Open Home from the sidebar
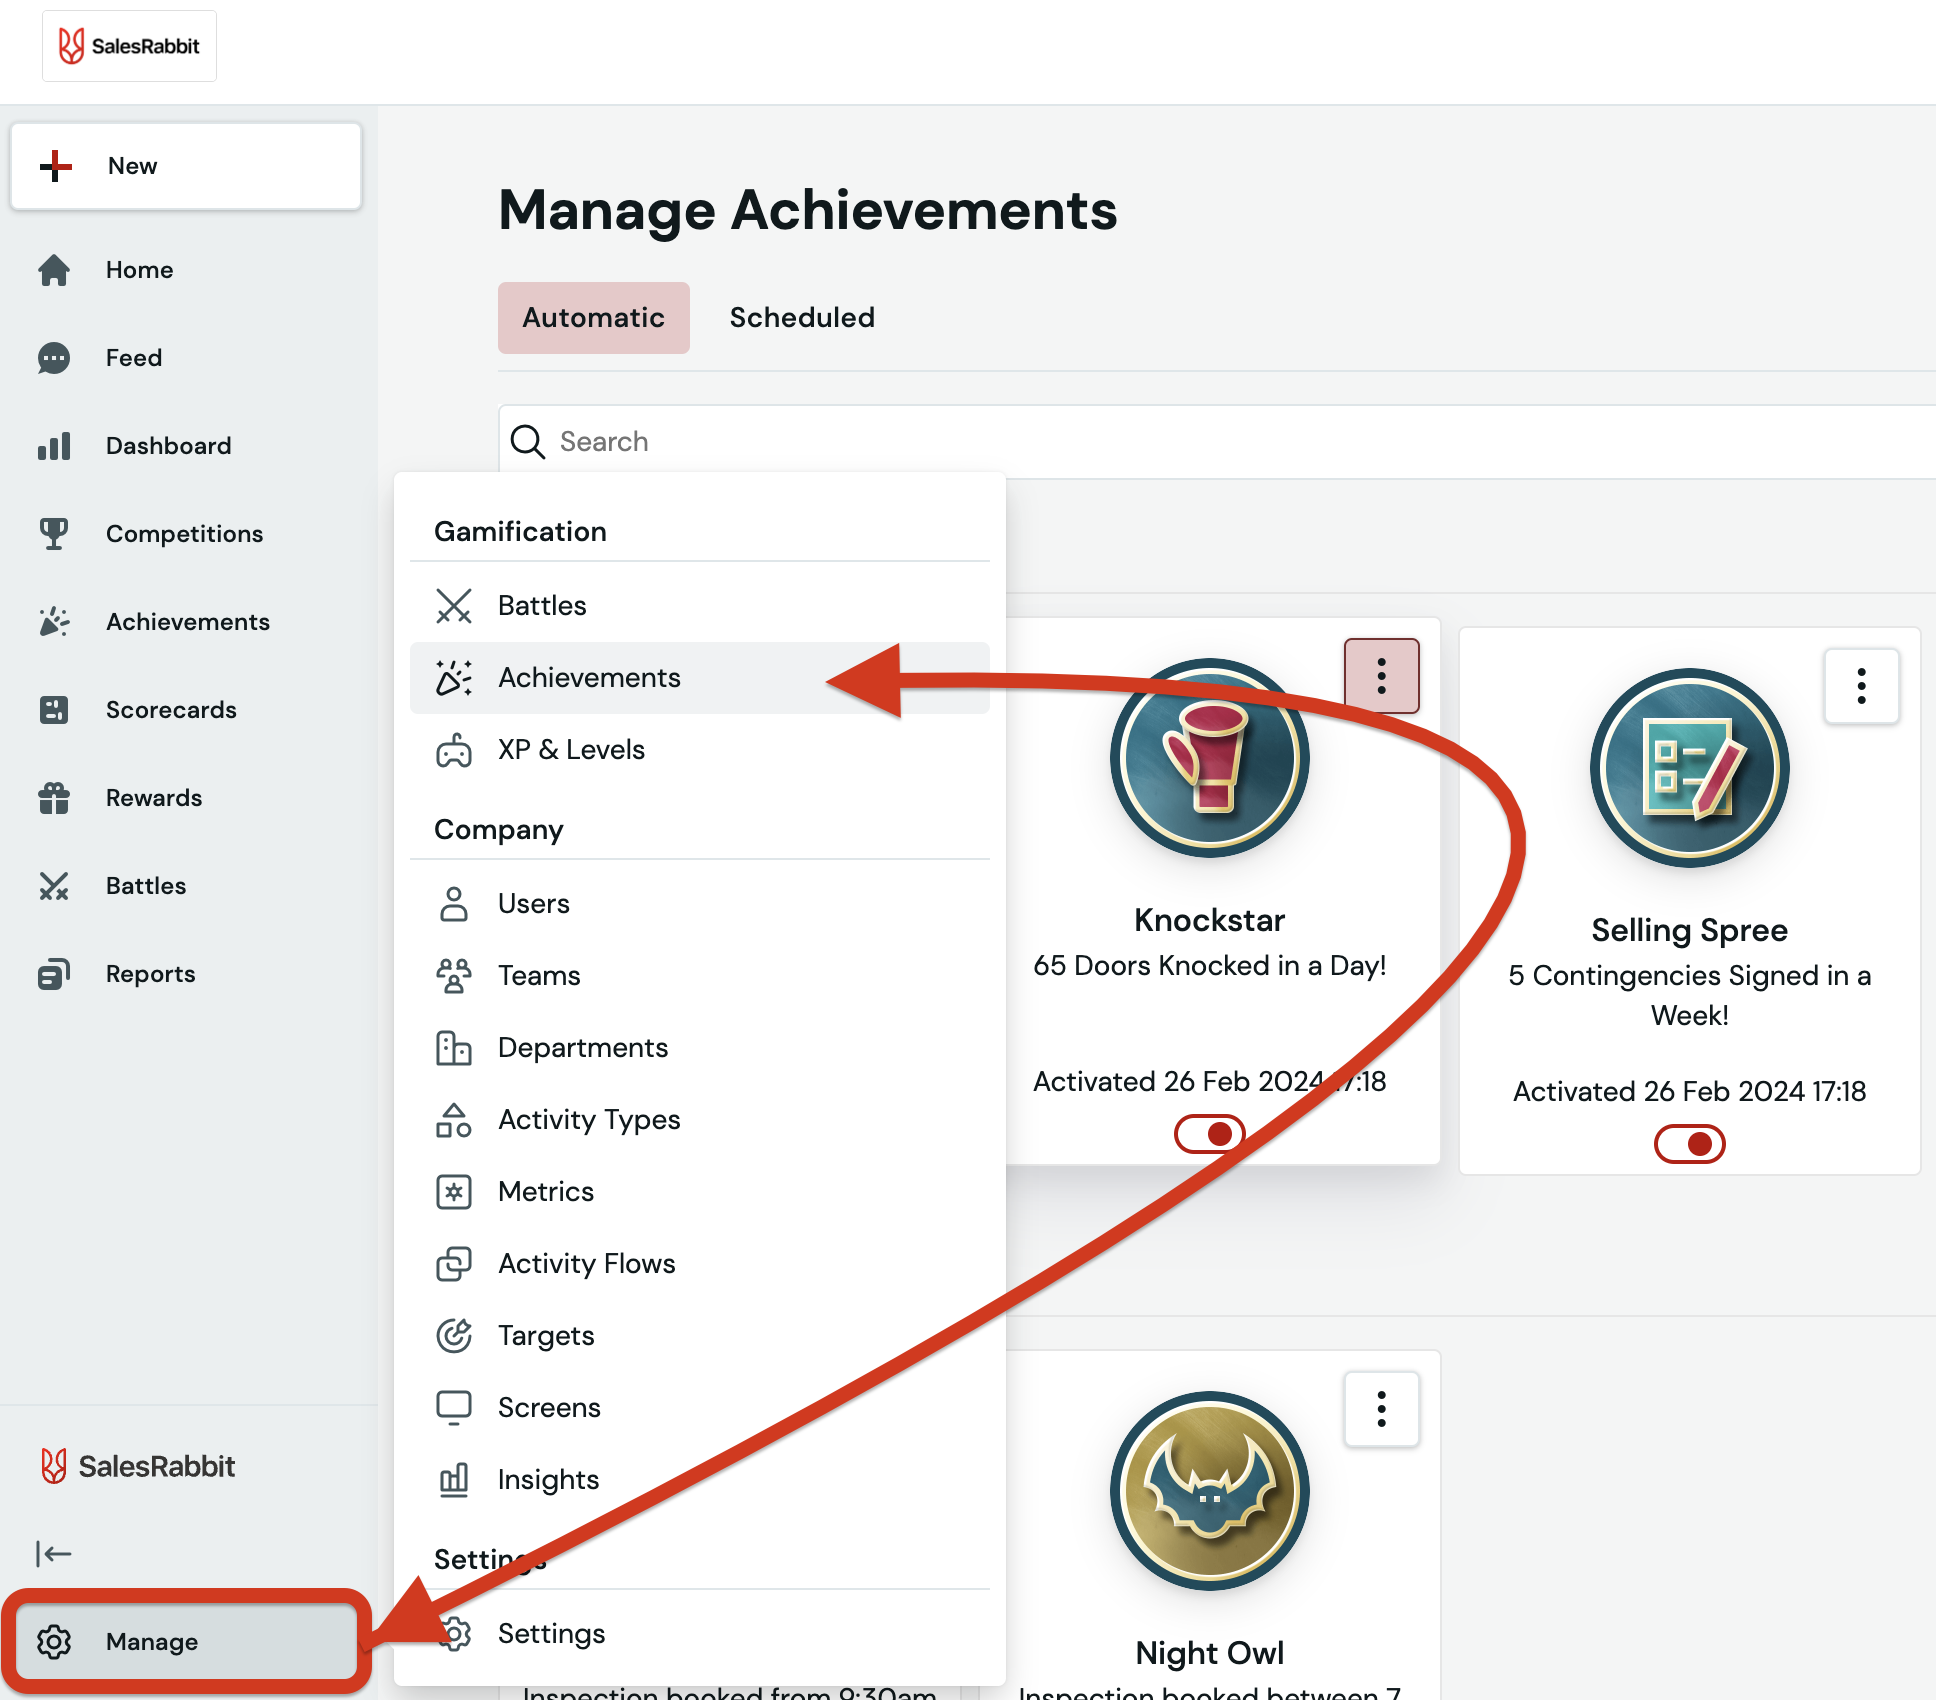 [139, 270]
